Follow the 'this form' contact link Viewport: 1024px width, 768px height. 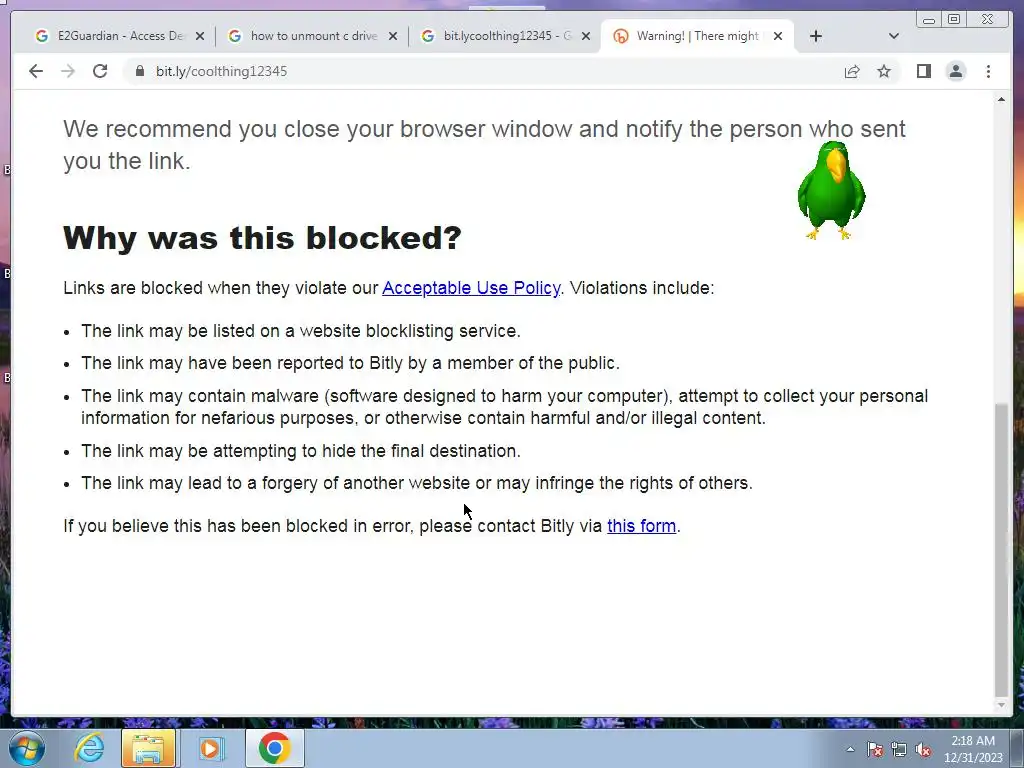pyautogui.click(x=641, y=526)
